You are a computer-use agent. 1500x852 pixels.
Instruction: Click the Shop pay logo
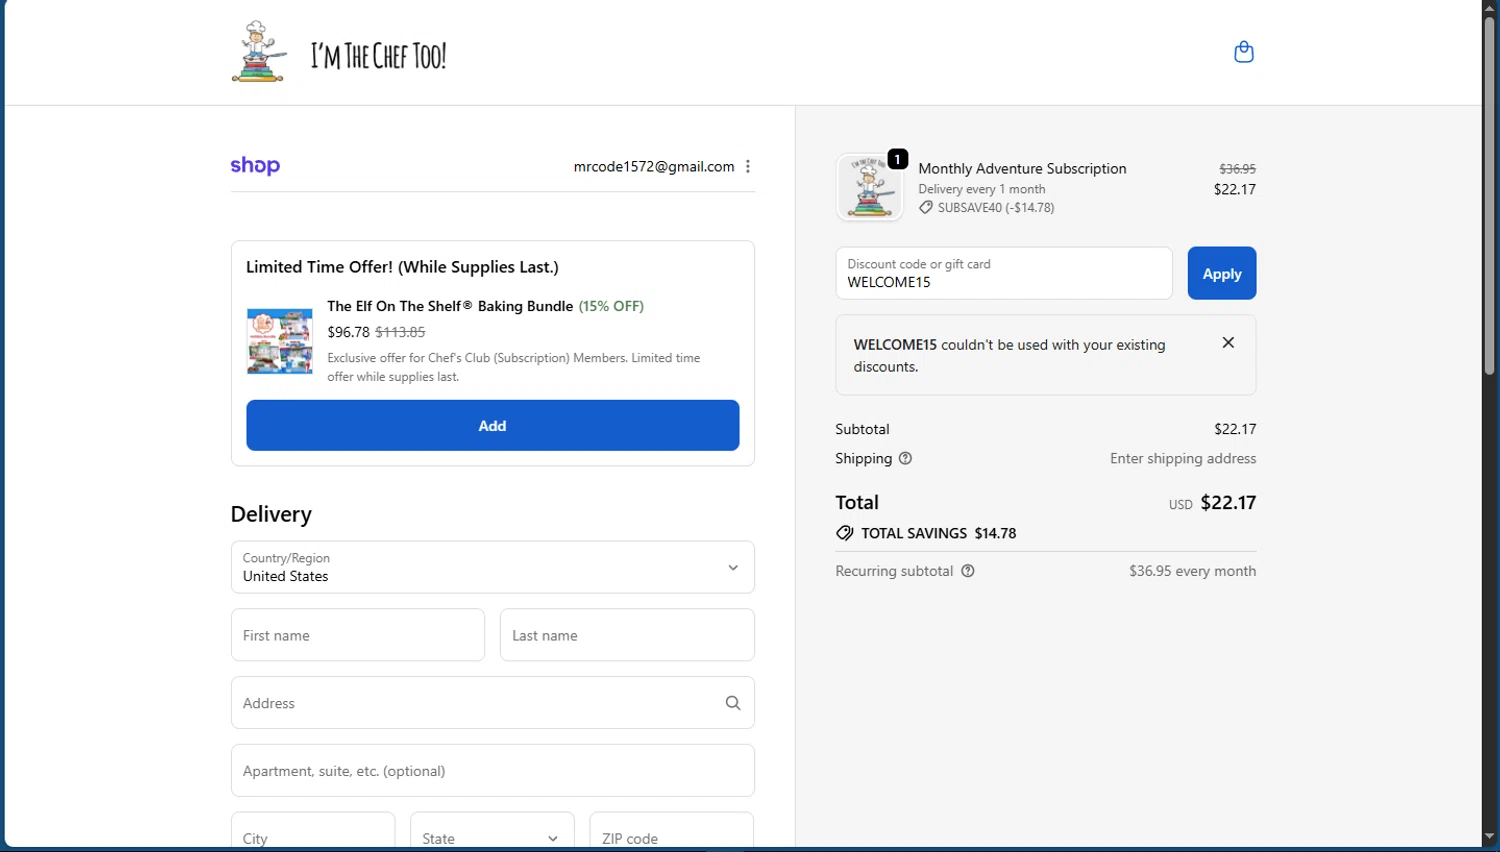pos(255,166)
